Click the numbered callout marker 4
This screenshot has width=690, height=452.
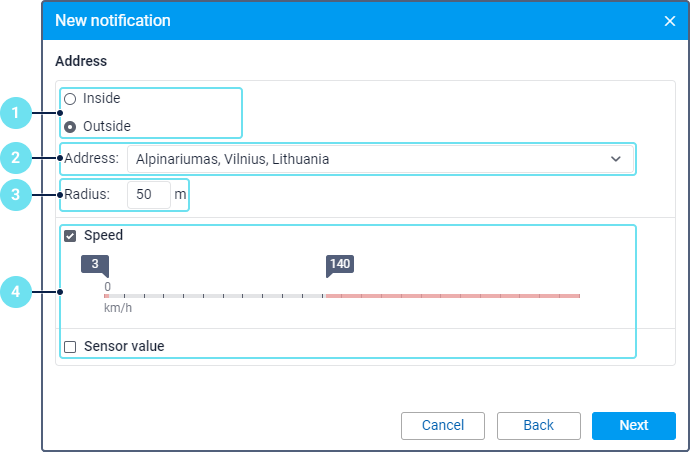coord(17,292)
